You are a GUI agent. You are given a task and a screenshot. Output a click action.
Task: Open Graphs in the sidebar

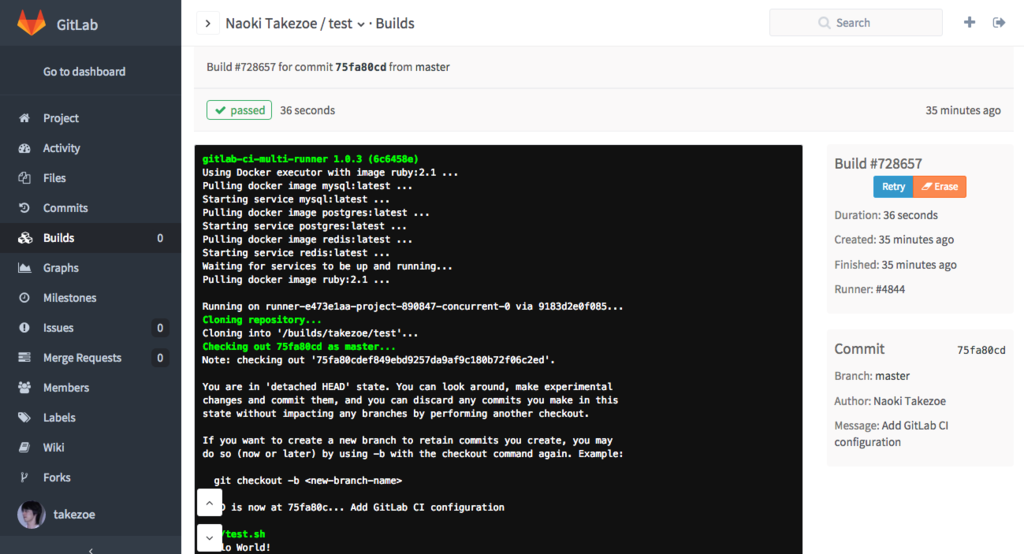[91, 268]
